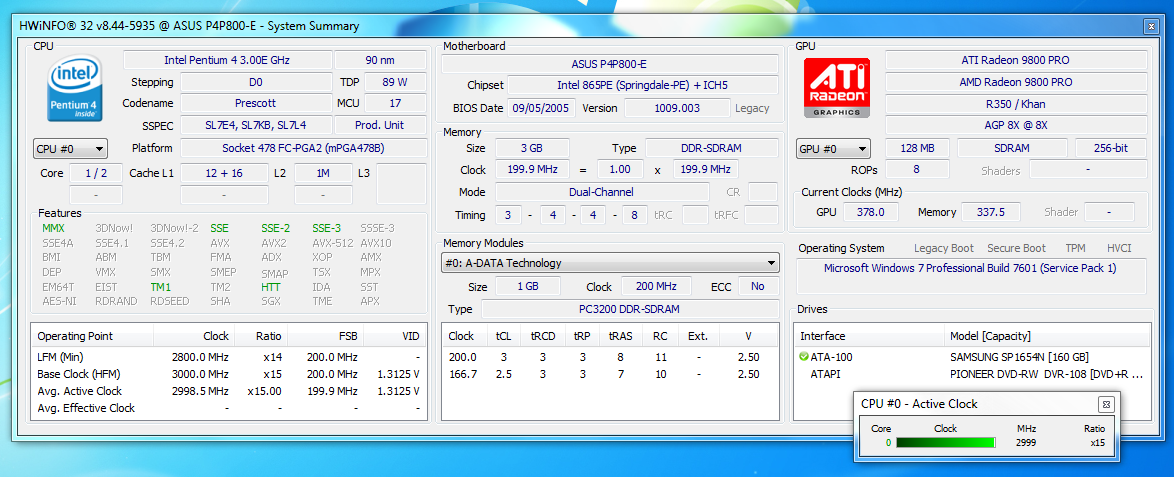1174x477 pixels.
Task: Click the TM1 feature label
Action: tap(160, 287)
